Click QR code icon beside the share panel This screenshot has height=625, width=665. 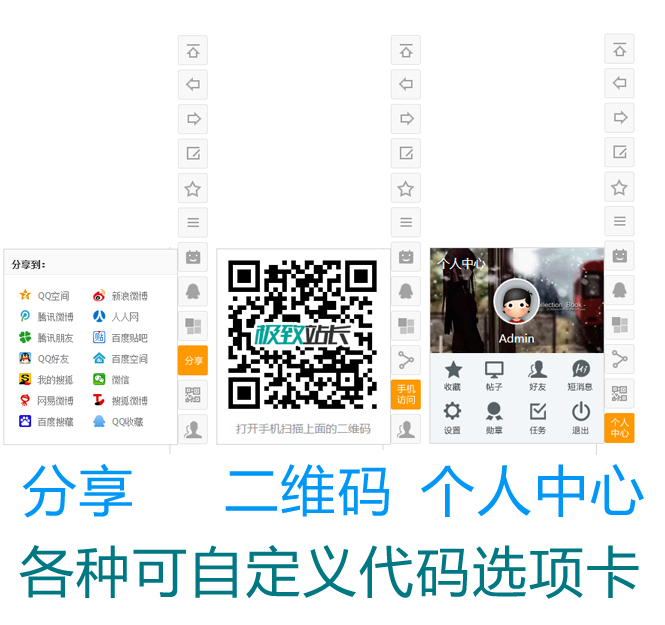(193, 395)
